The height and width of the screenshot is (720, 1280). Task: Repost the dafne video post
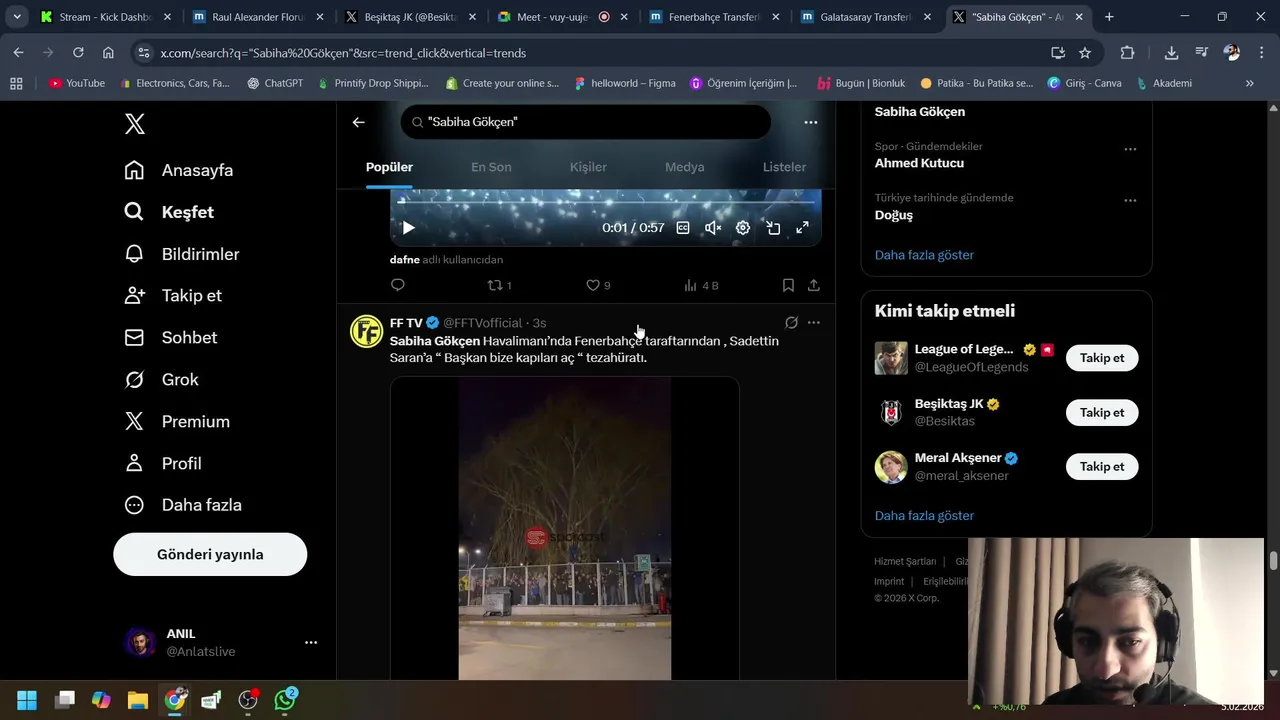point(499,285)
